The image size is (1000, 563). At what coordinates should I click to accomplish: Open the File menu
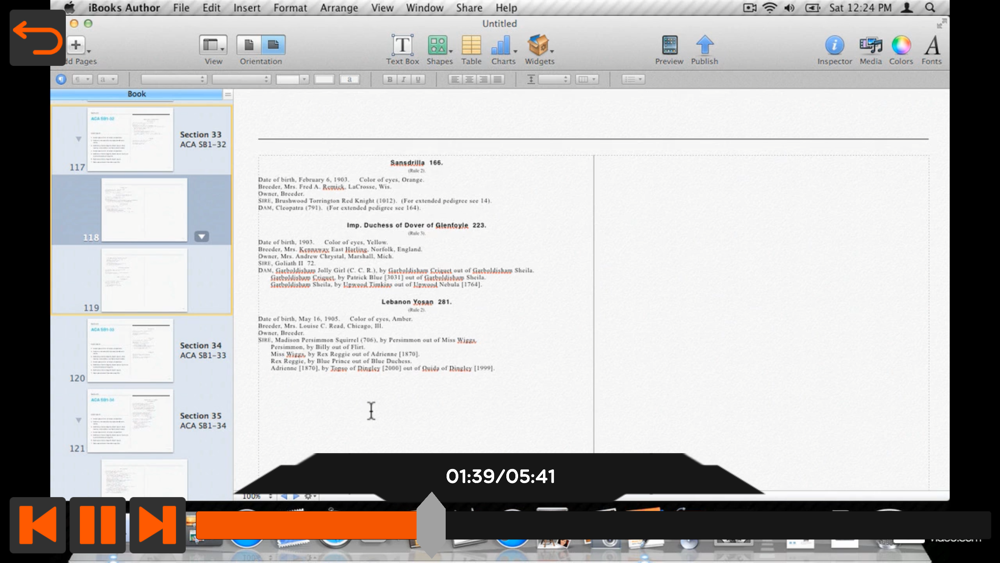pyautogui.click(x=181, y=8)
